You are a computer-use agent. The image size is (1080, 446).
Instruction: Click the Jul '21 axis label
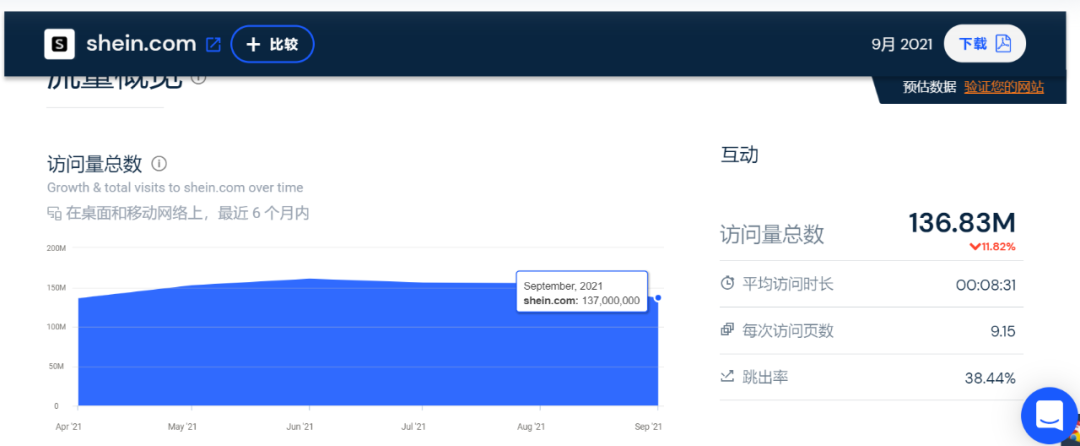[413, 427]
